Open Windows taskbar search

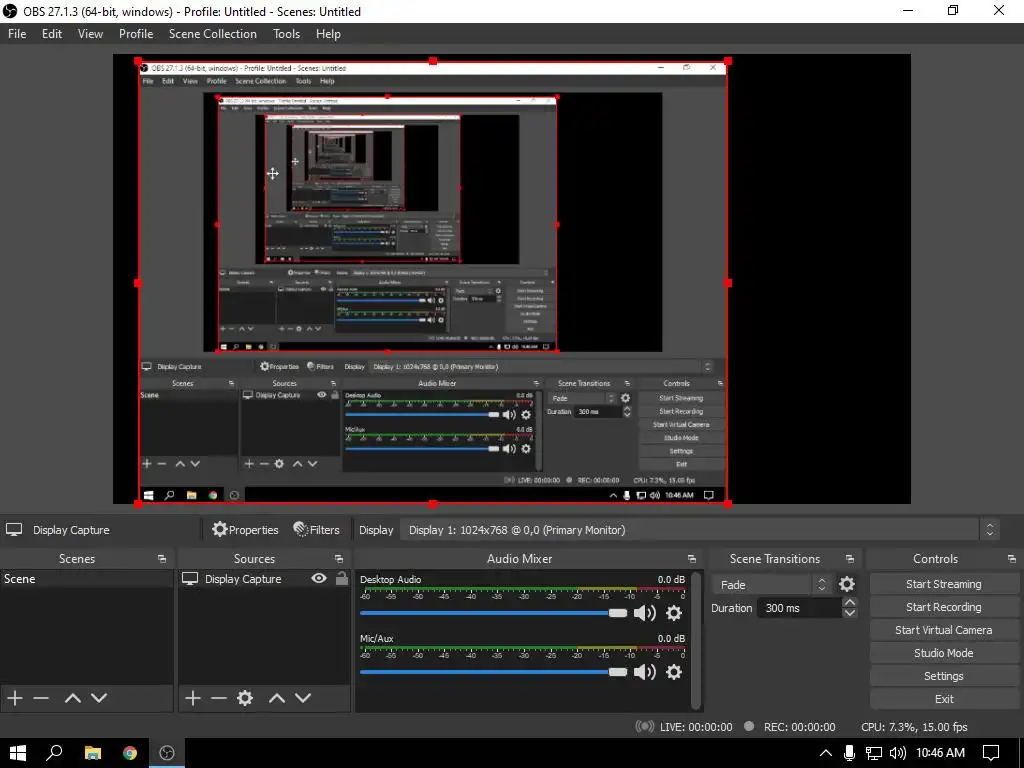point(55,753)
